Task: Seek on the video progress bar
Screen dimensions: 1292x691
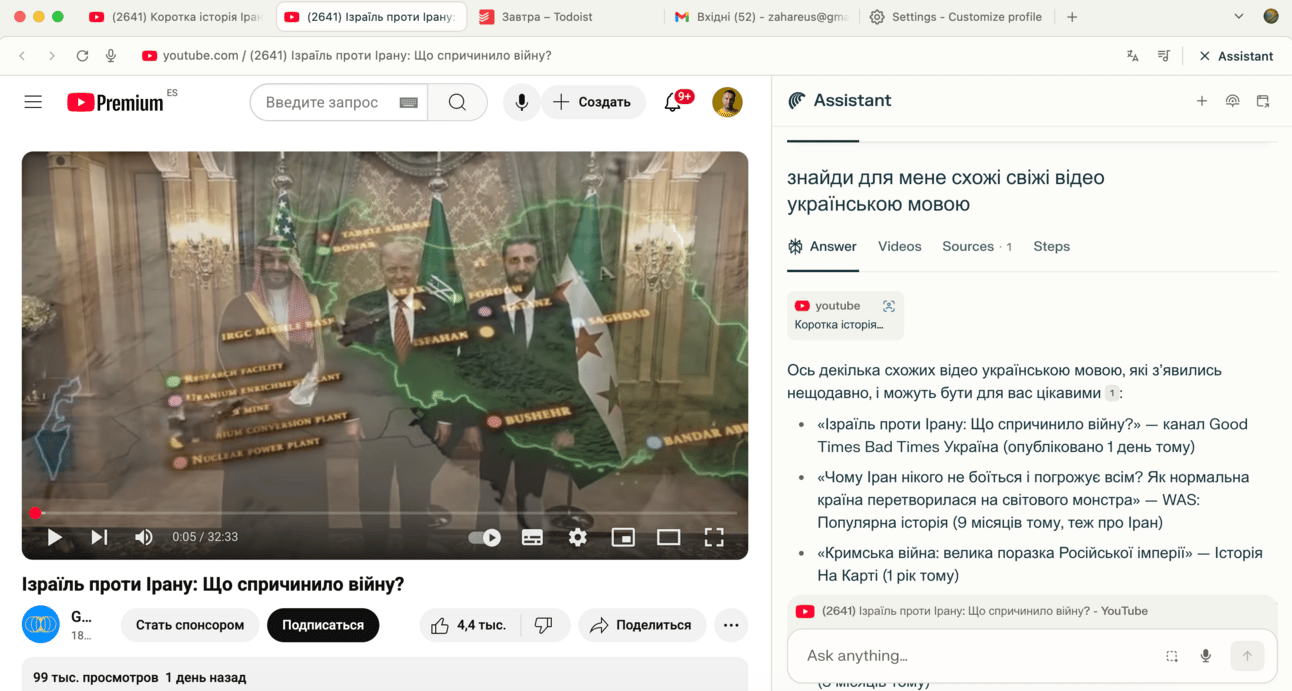Action: pos(385,513)
